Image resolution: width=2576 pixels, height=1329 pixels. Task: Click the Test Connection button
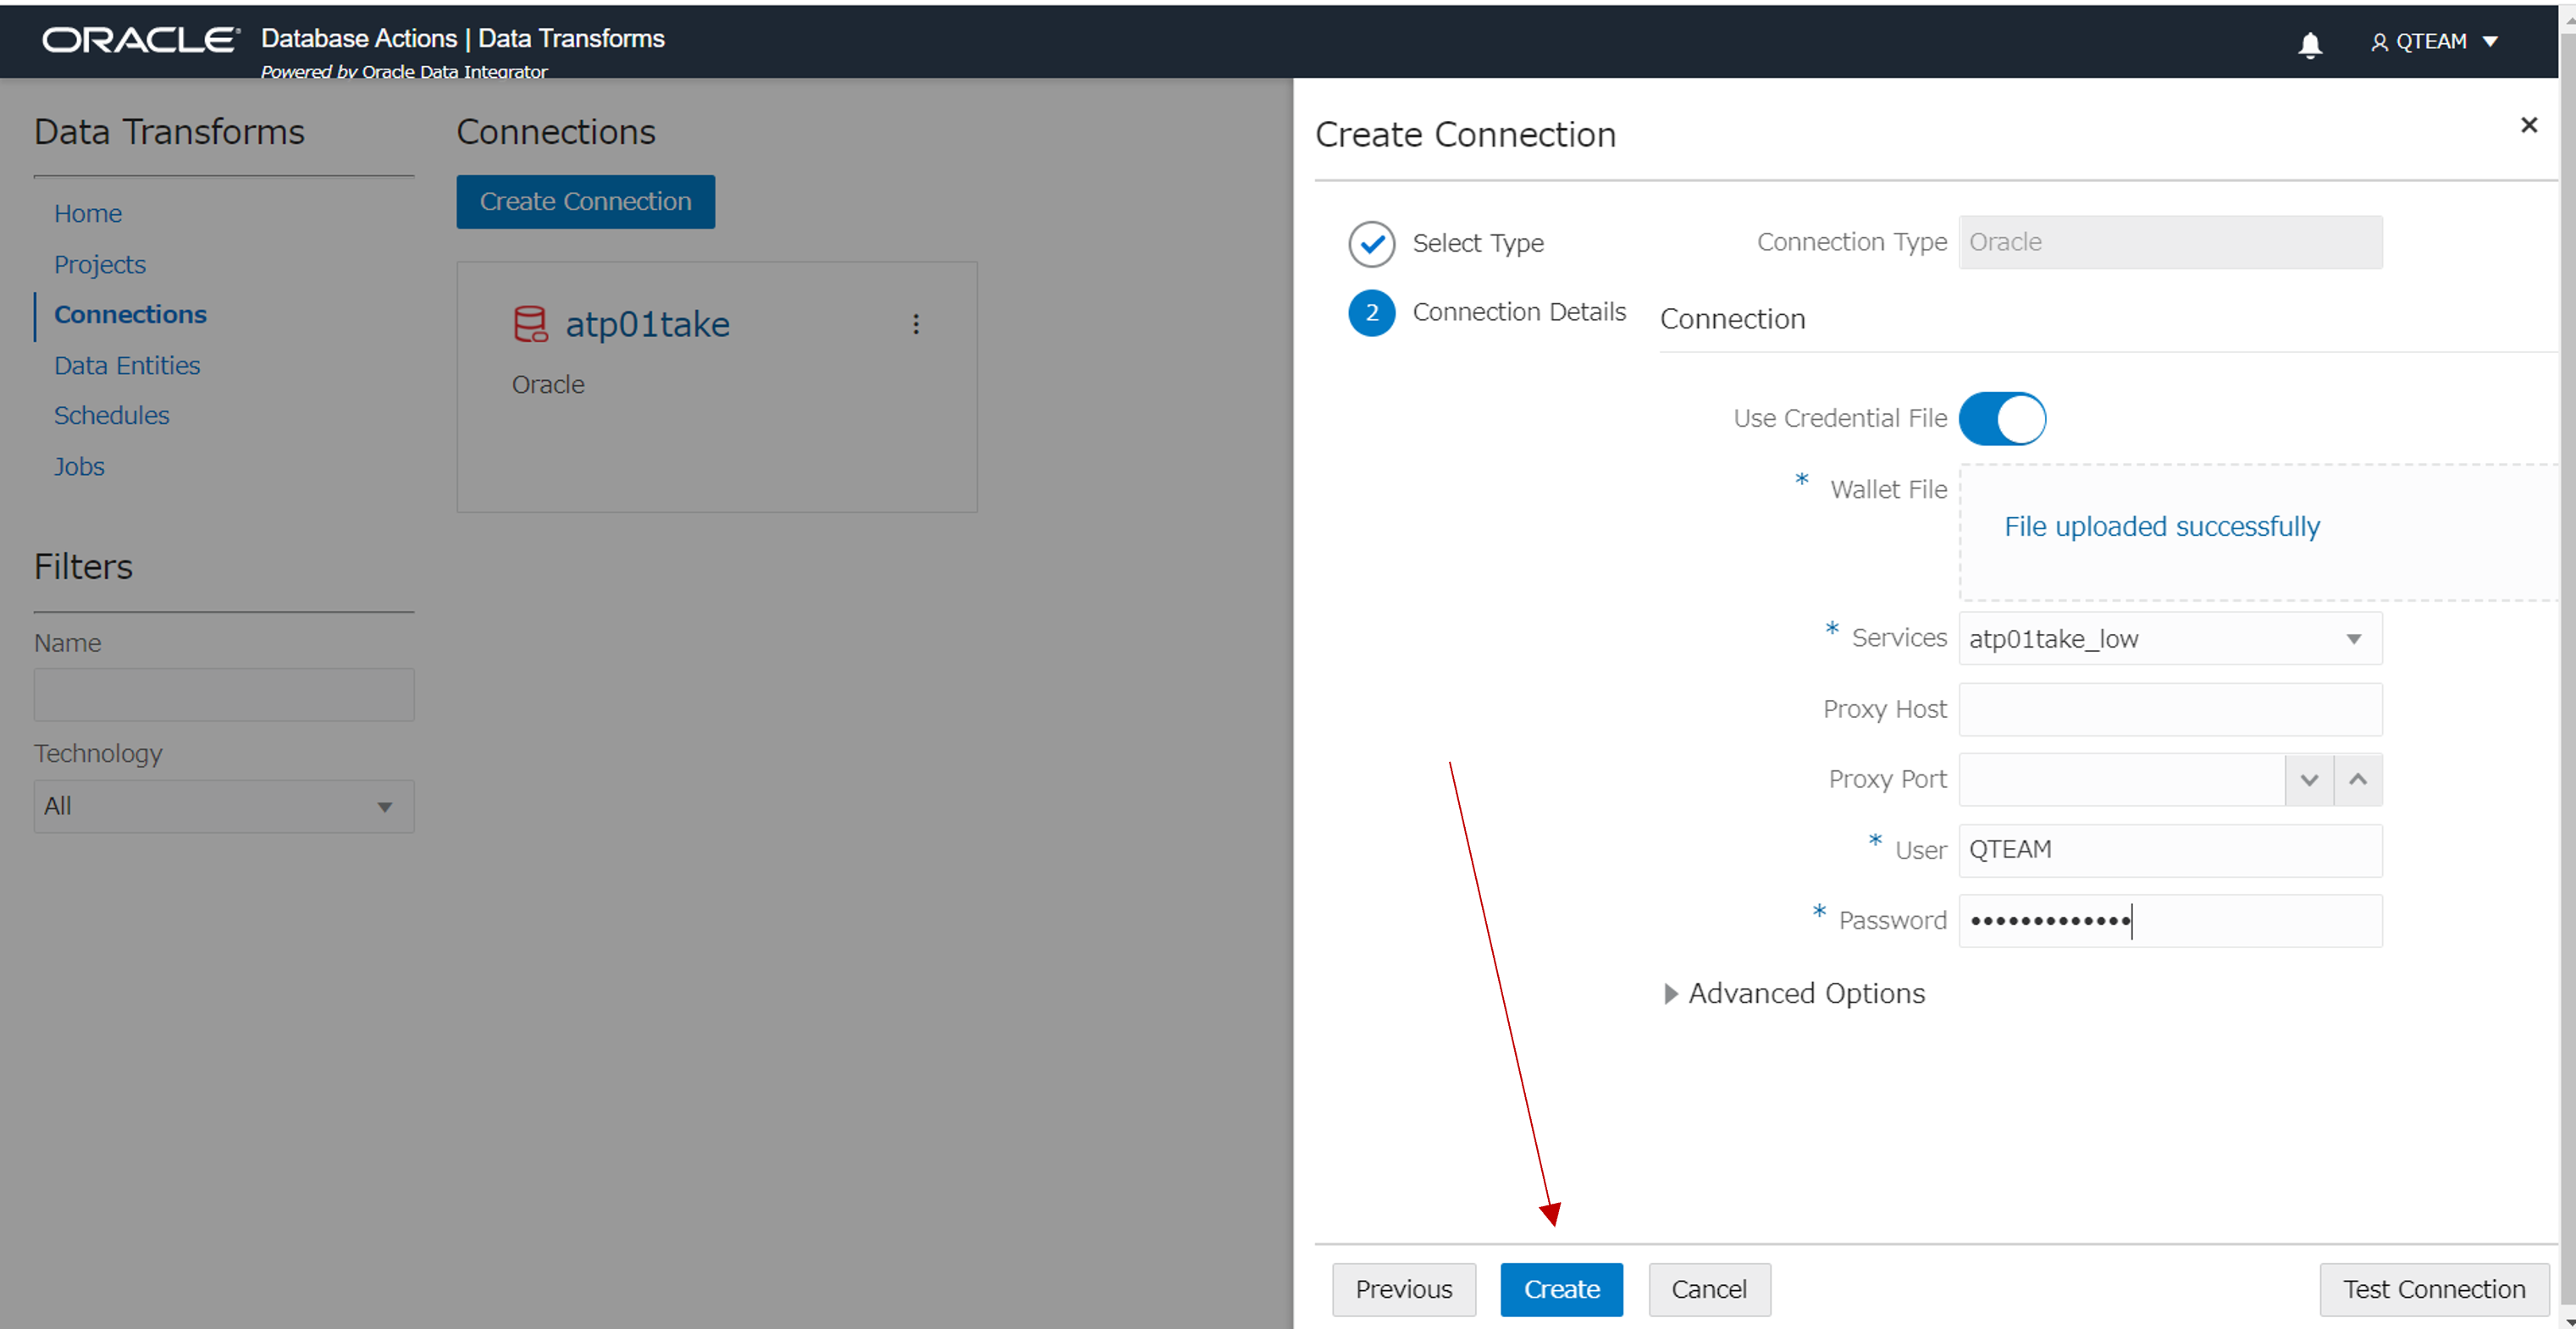pos(2433,1288)
